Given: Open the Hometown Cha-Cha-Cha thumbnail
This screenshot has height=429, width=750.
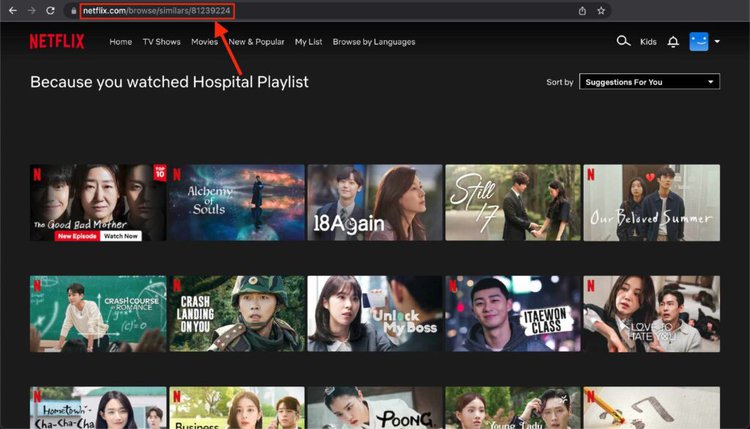Looking at the screenshot, I should tap(98, 407).
